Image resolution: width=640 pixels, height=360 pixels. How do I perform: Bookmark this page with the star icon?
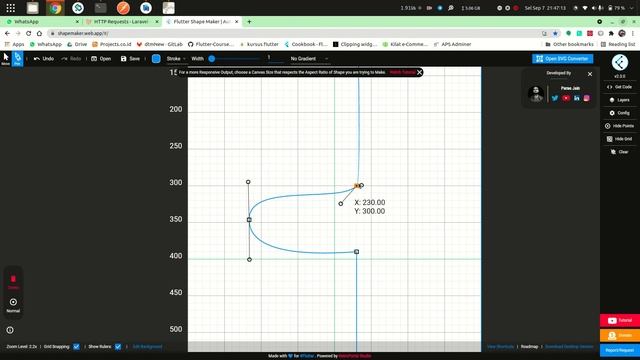click(x=555, y=33)
